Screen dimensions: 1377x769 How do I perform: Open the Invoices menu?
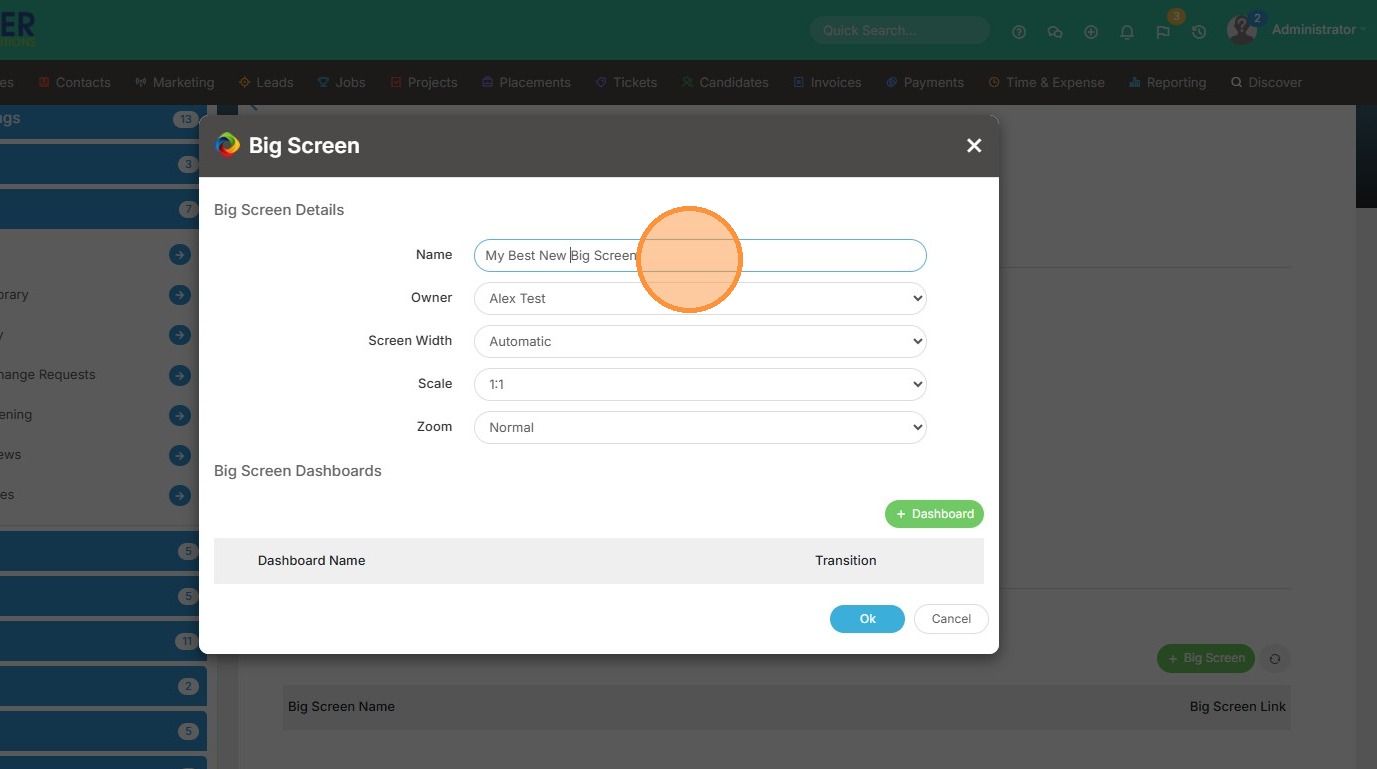pos(827,82)
